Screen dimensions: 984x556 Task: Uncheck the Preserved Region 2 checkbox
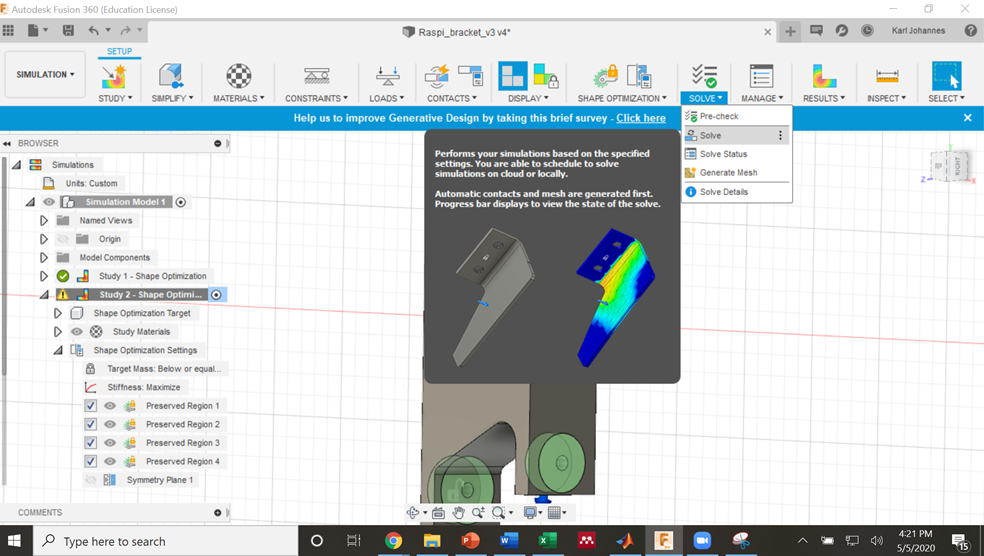[90, 424]
